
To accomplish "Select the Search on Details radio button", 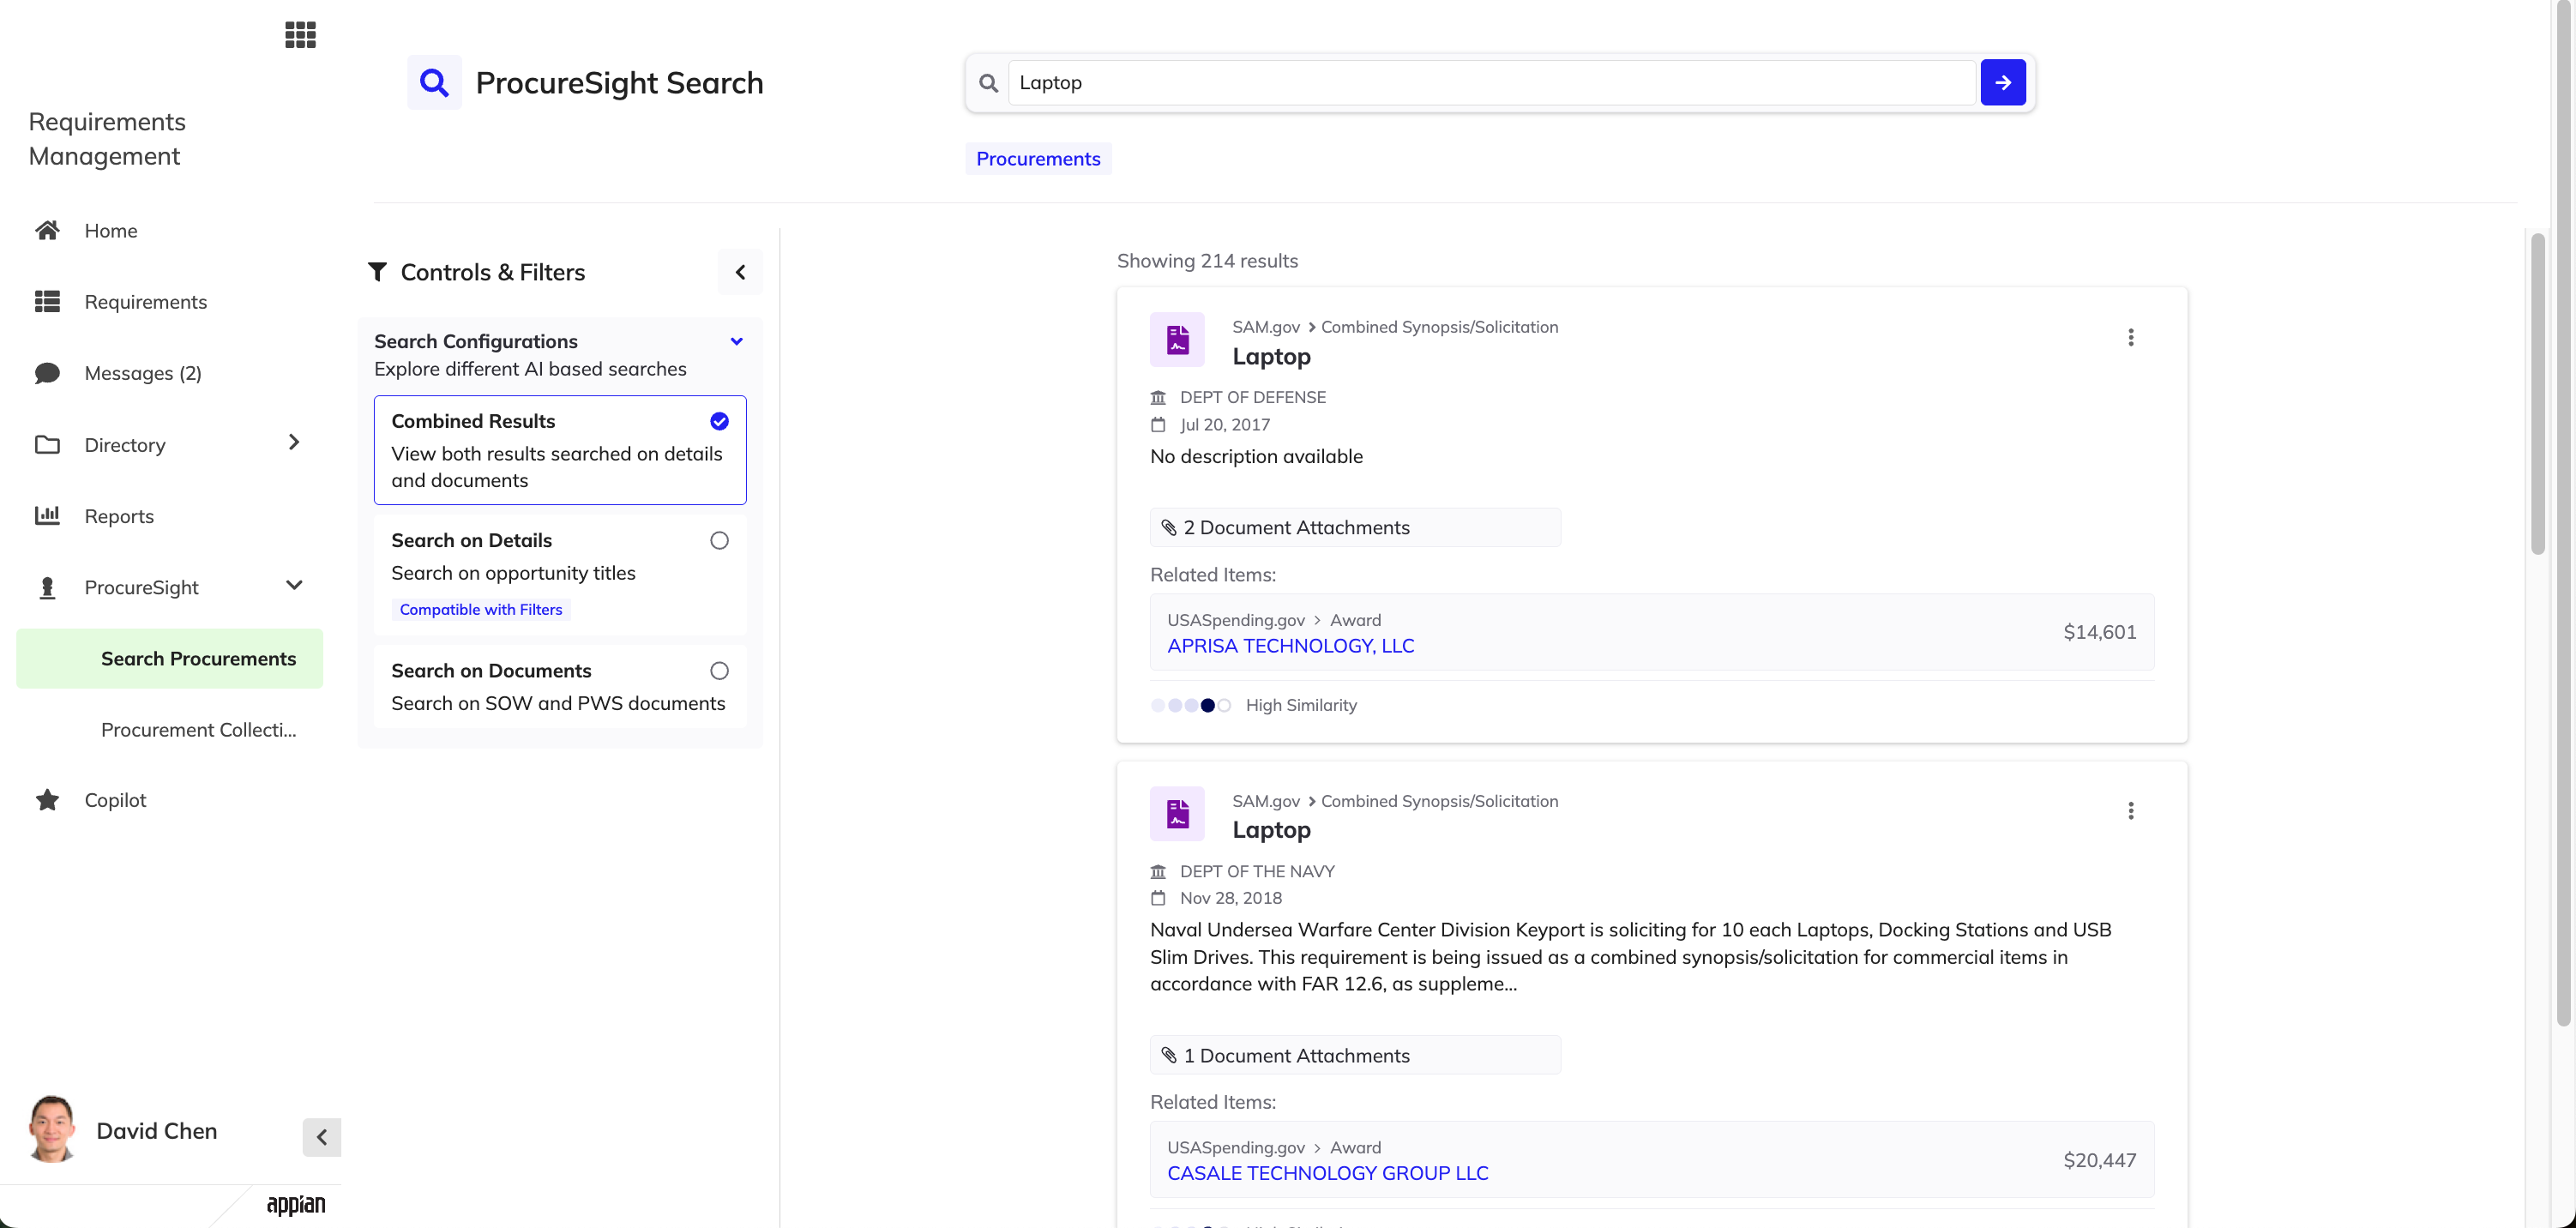I will tap(719, 540).
